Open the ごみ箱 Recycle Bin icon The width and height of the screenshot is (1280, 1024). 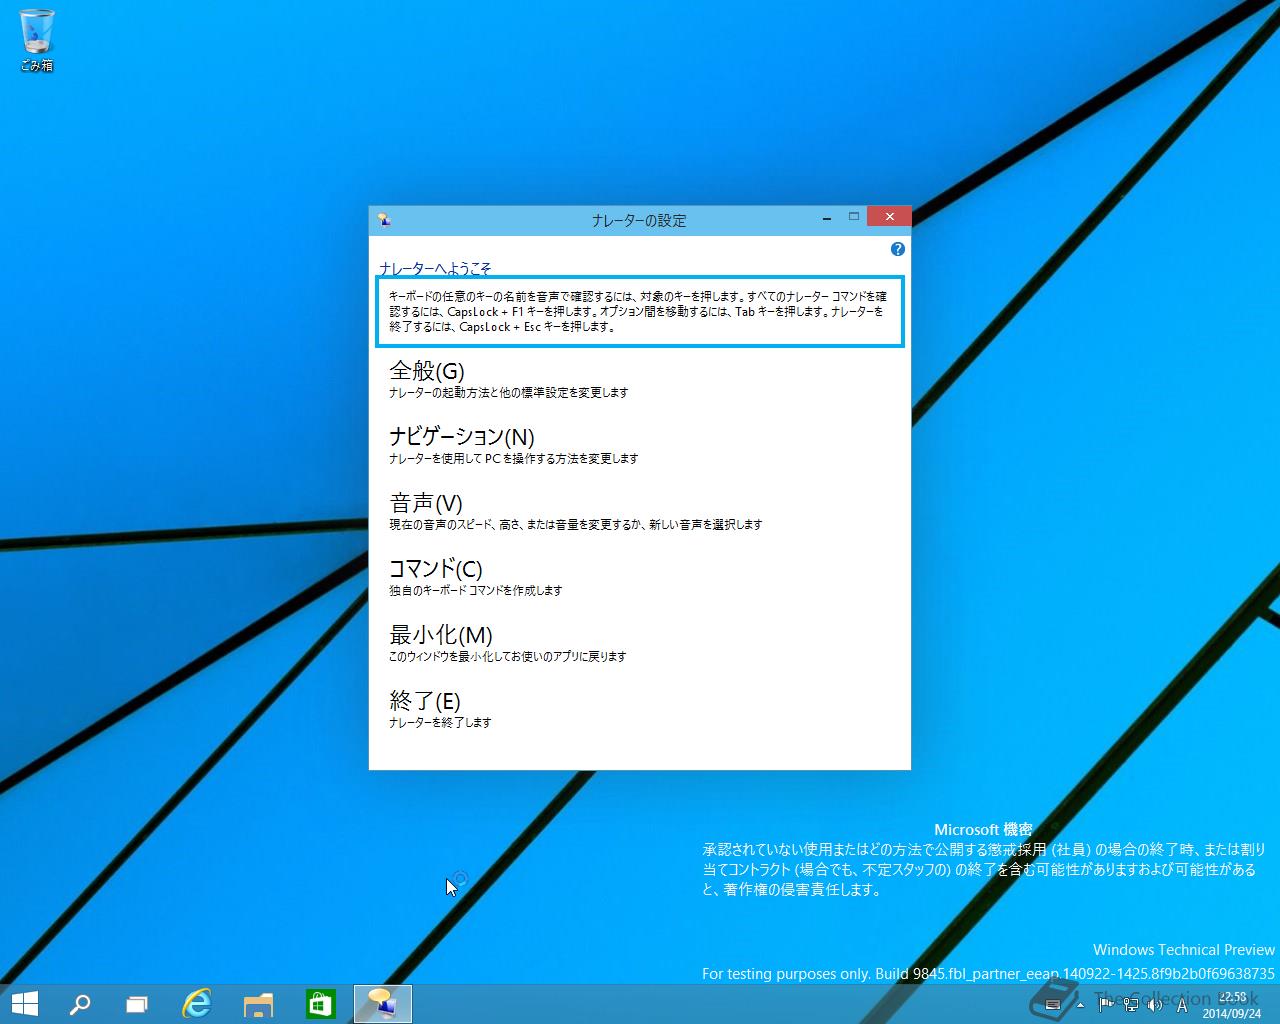(37, 41)
